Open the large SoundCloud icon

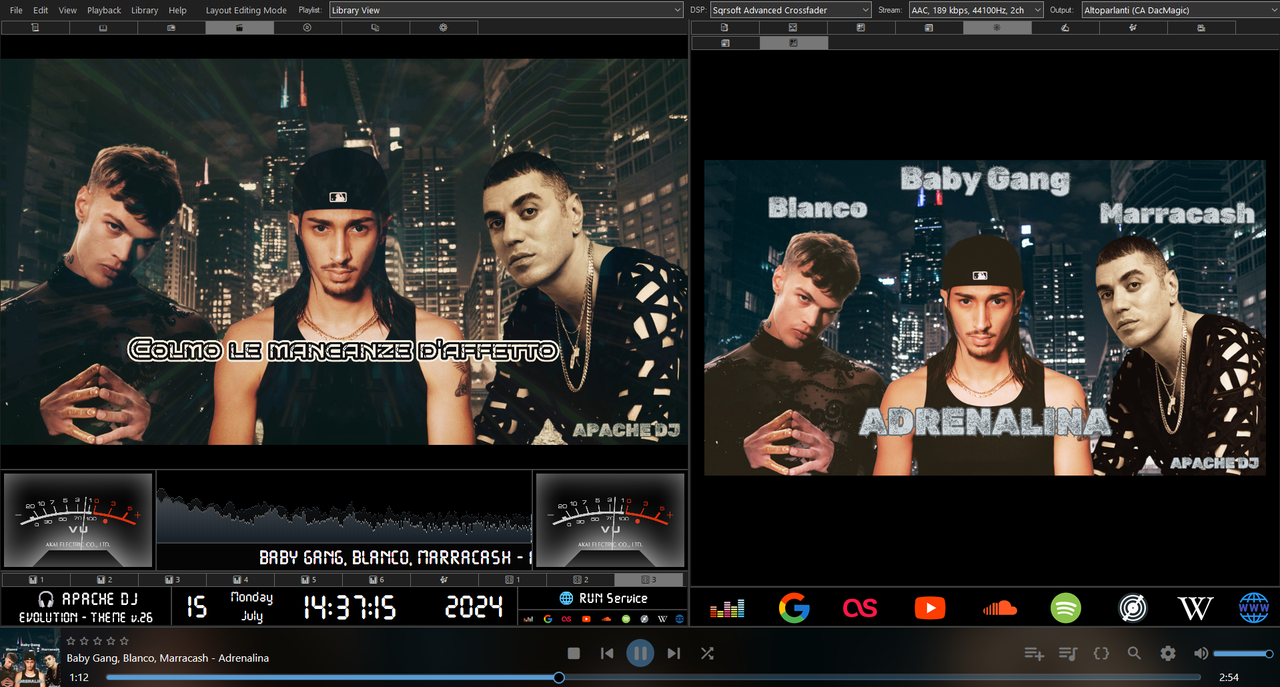[999, 607]
